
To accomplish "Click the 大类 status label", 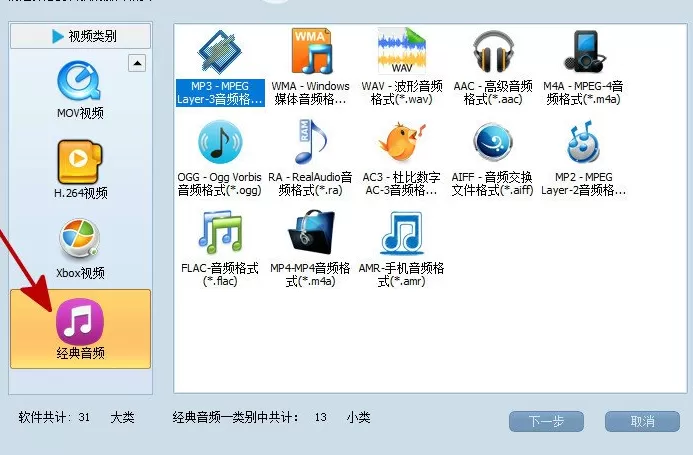I will tap(122, 417).
